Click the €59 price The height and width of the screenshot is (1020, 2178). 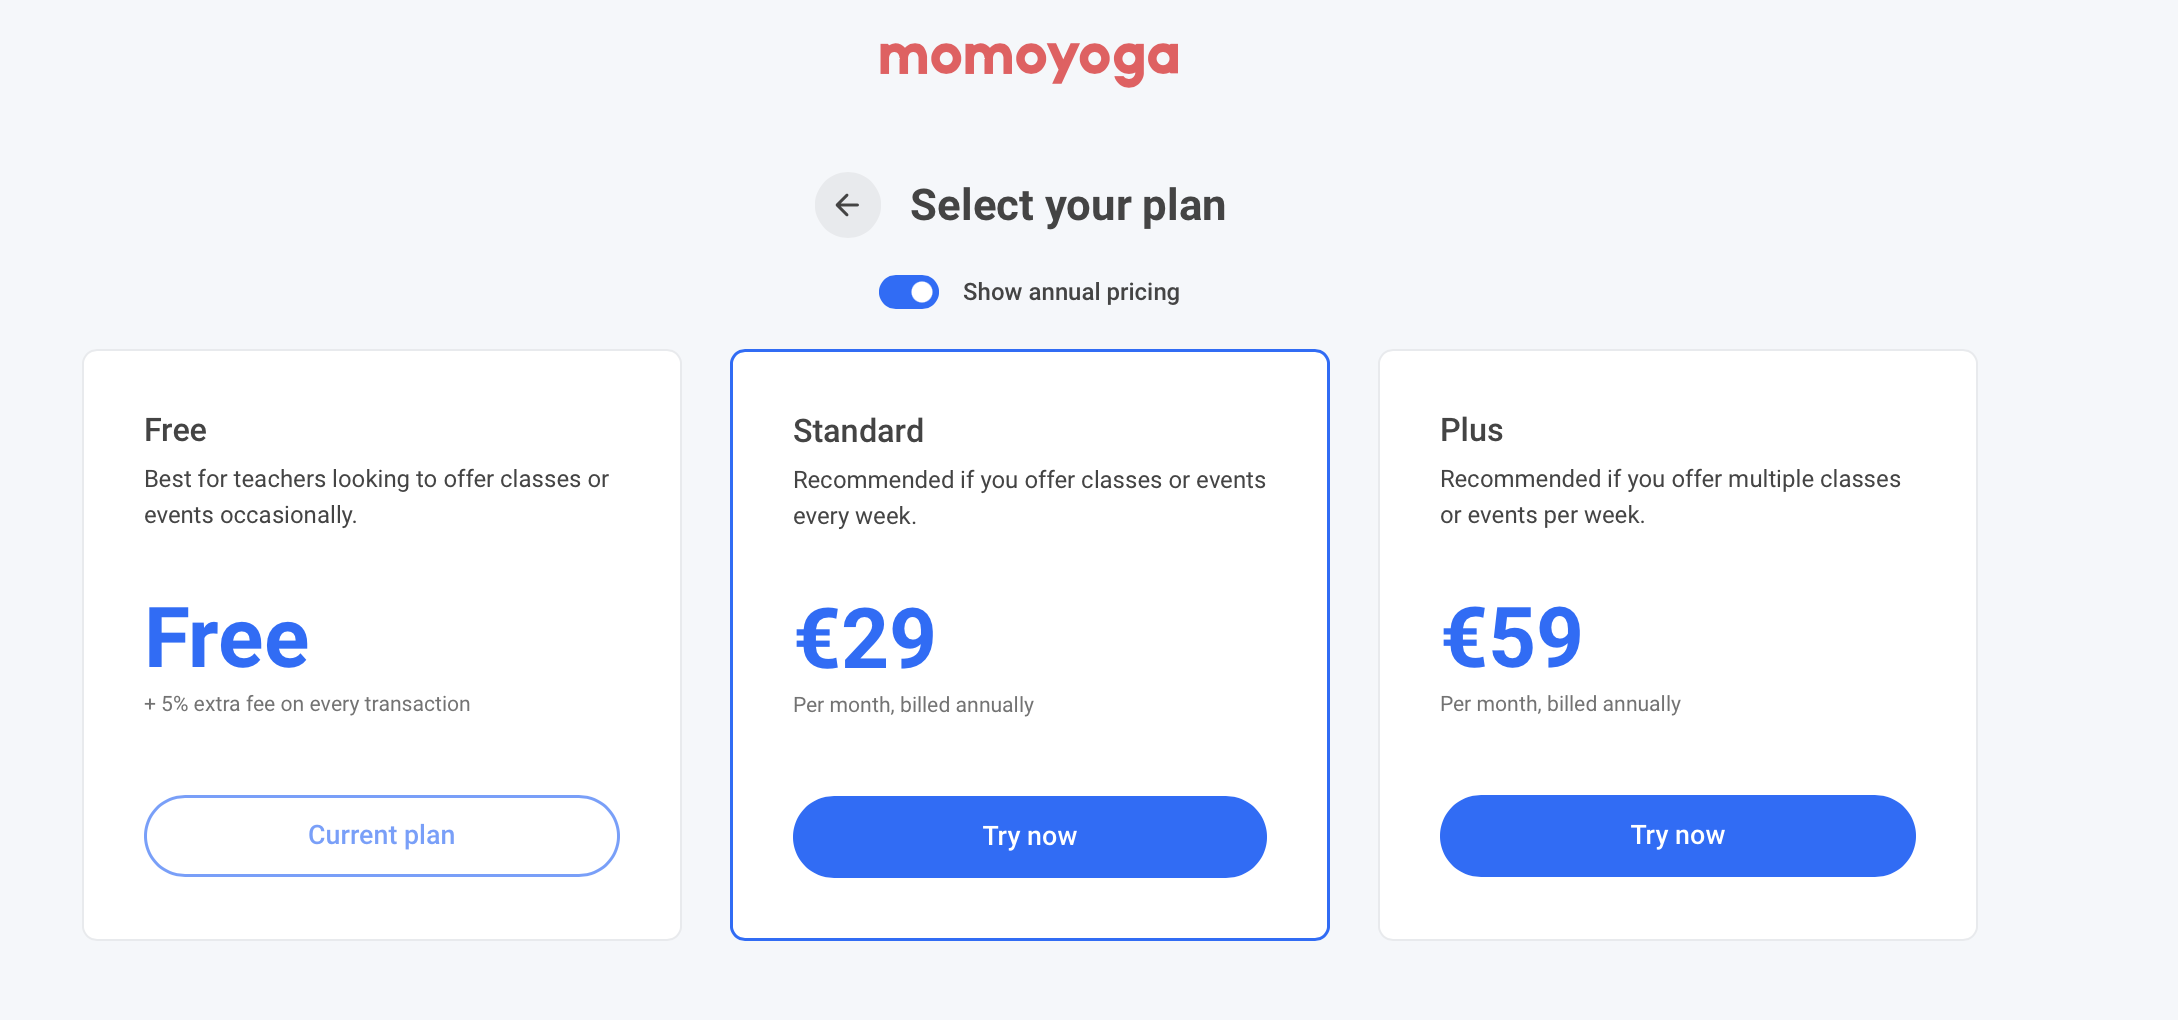pos(1511,637)
